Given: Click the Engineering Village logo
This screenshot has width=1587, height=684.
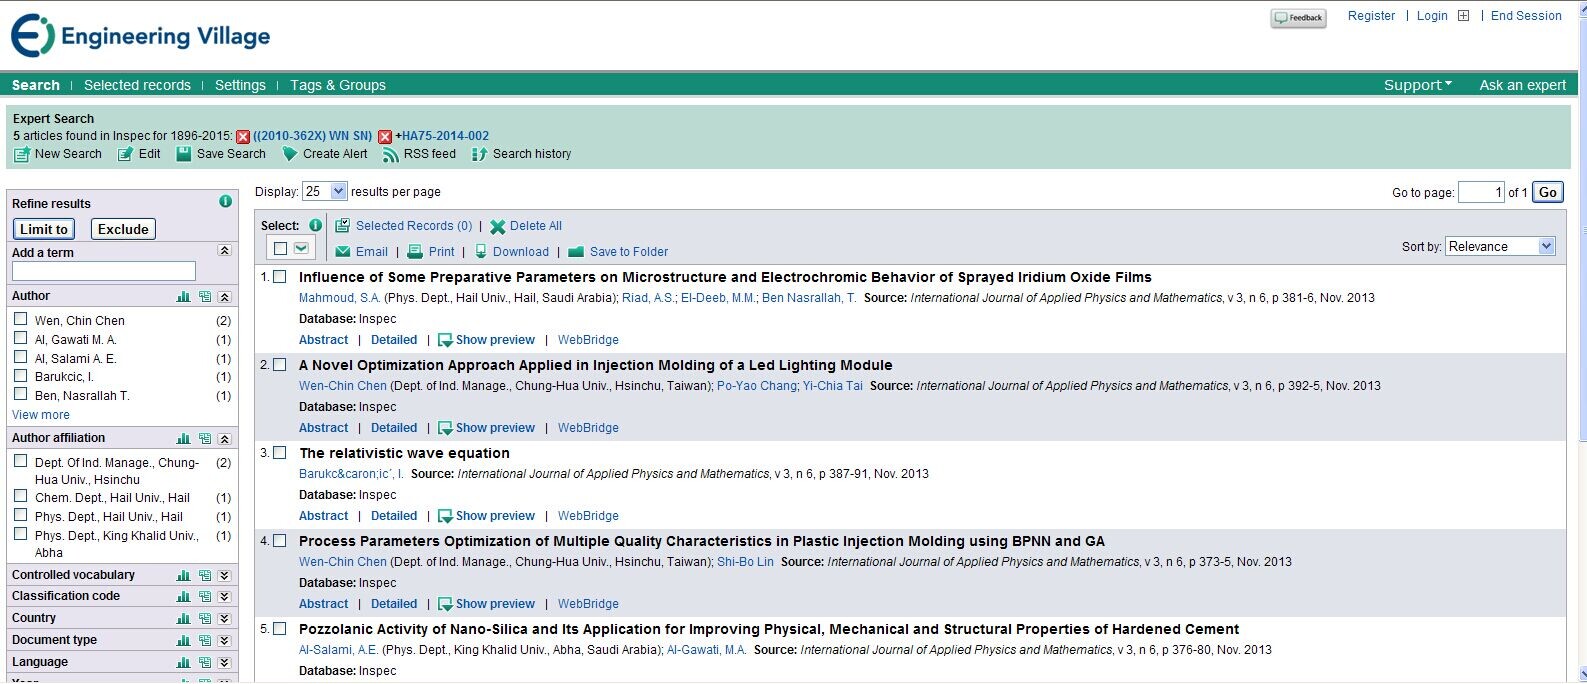Looking at the screenshot, I should (x=140, y=36).
